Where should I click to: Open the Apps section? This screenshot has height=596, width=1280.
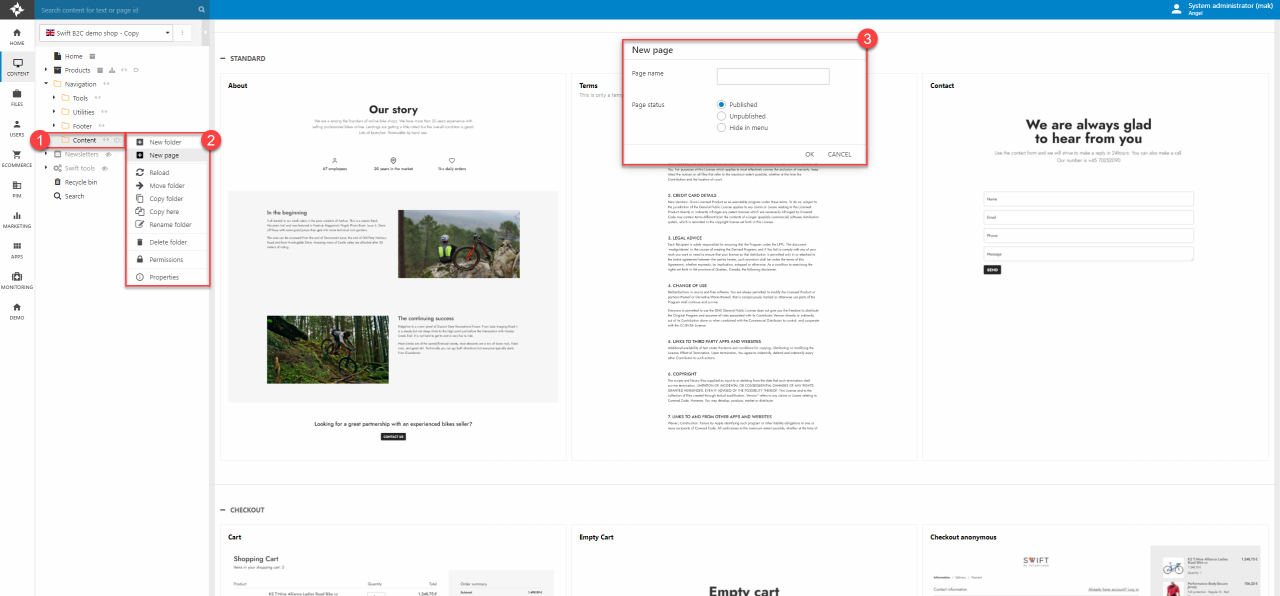point(17,249)
